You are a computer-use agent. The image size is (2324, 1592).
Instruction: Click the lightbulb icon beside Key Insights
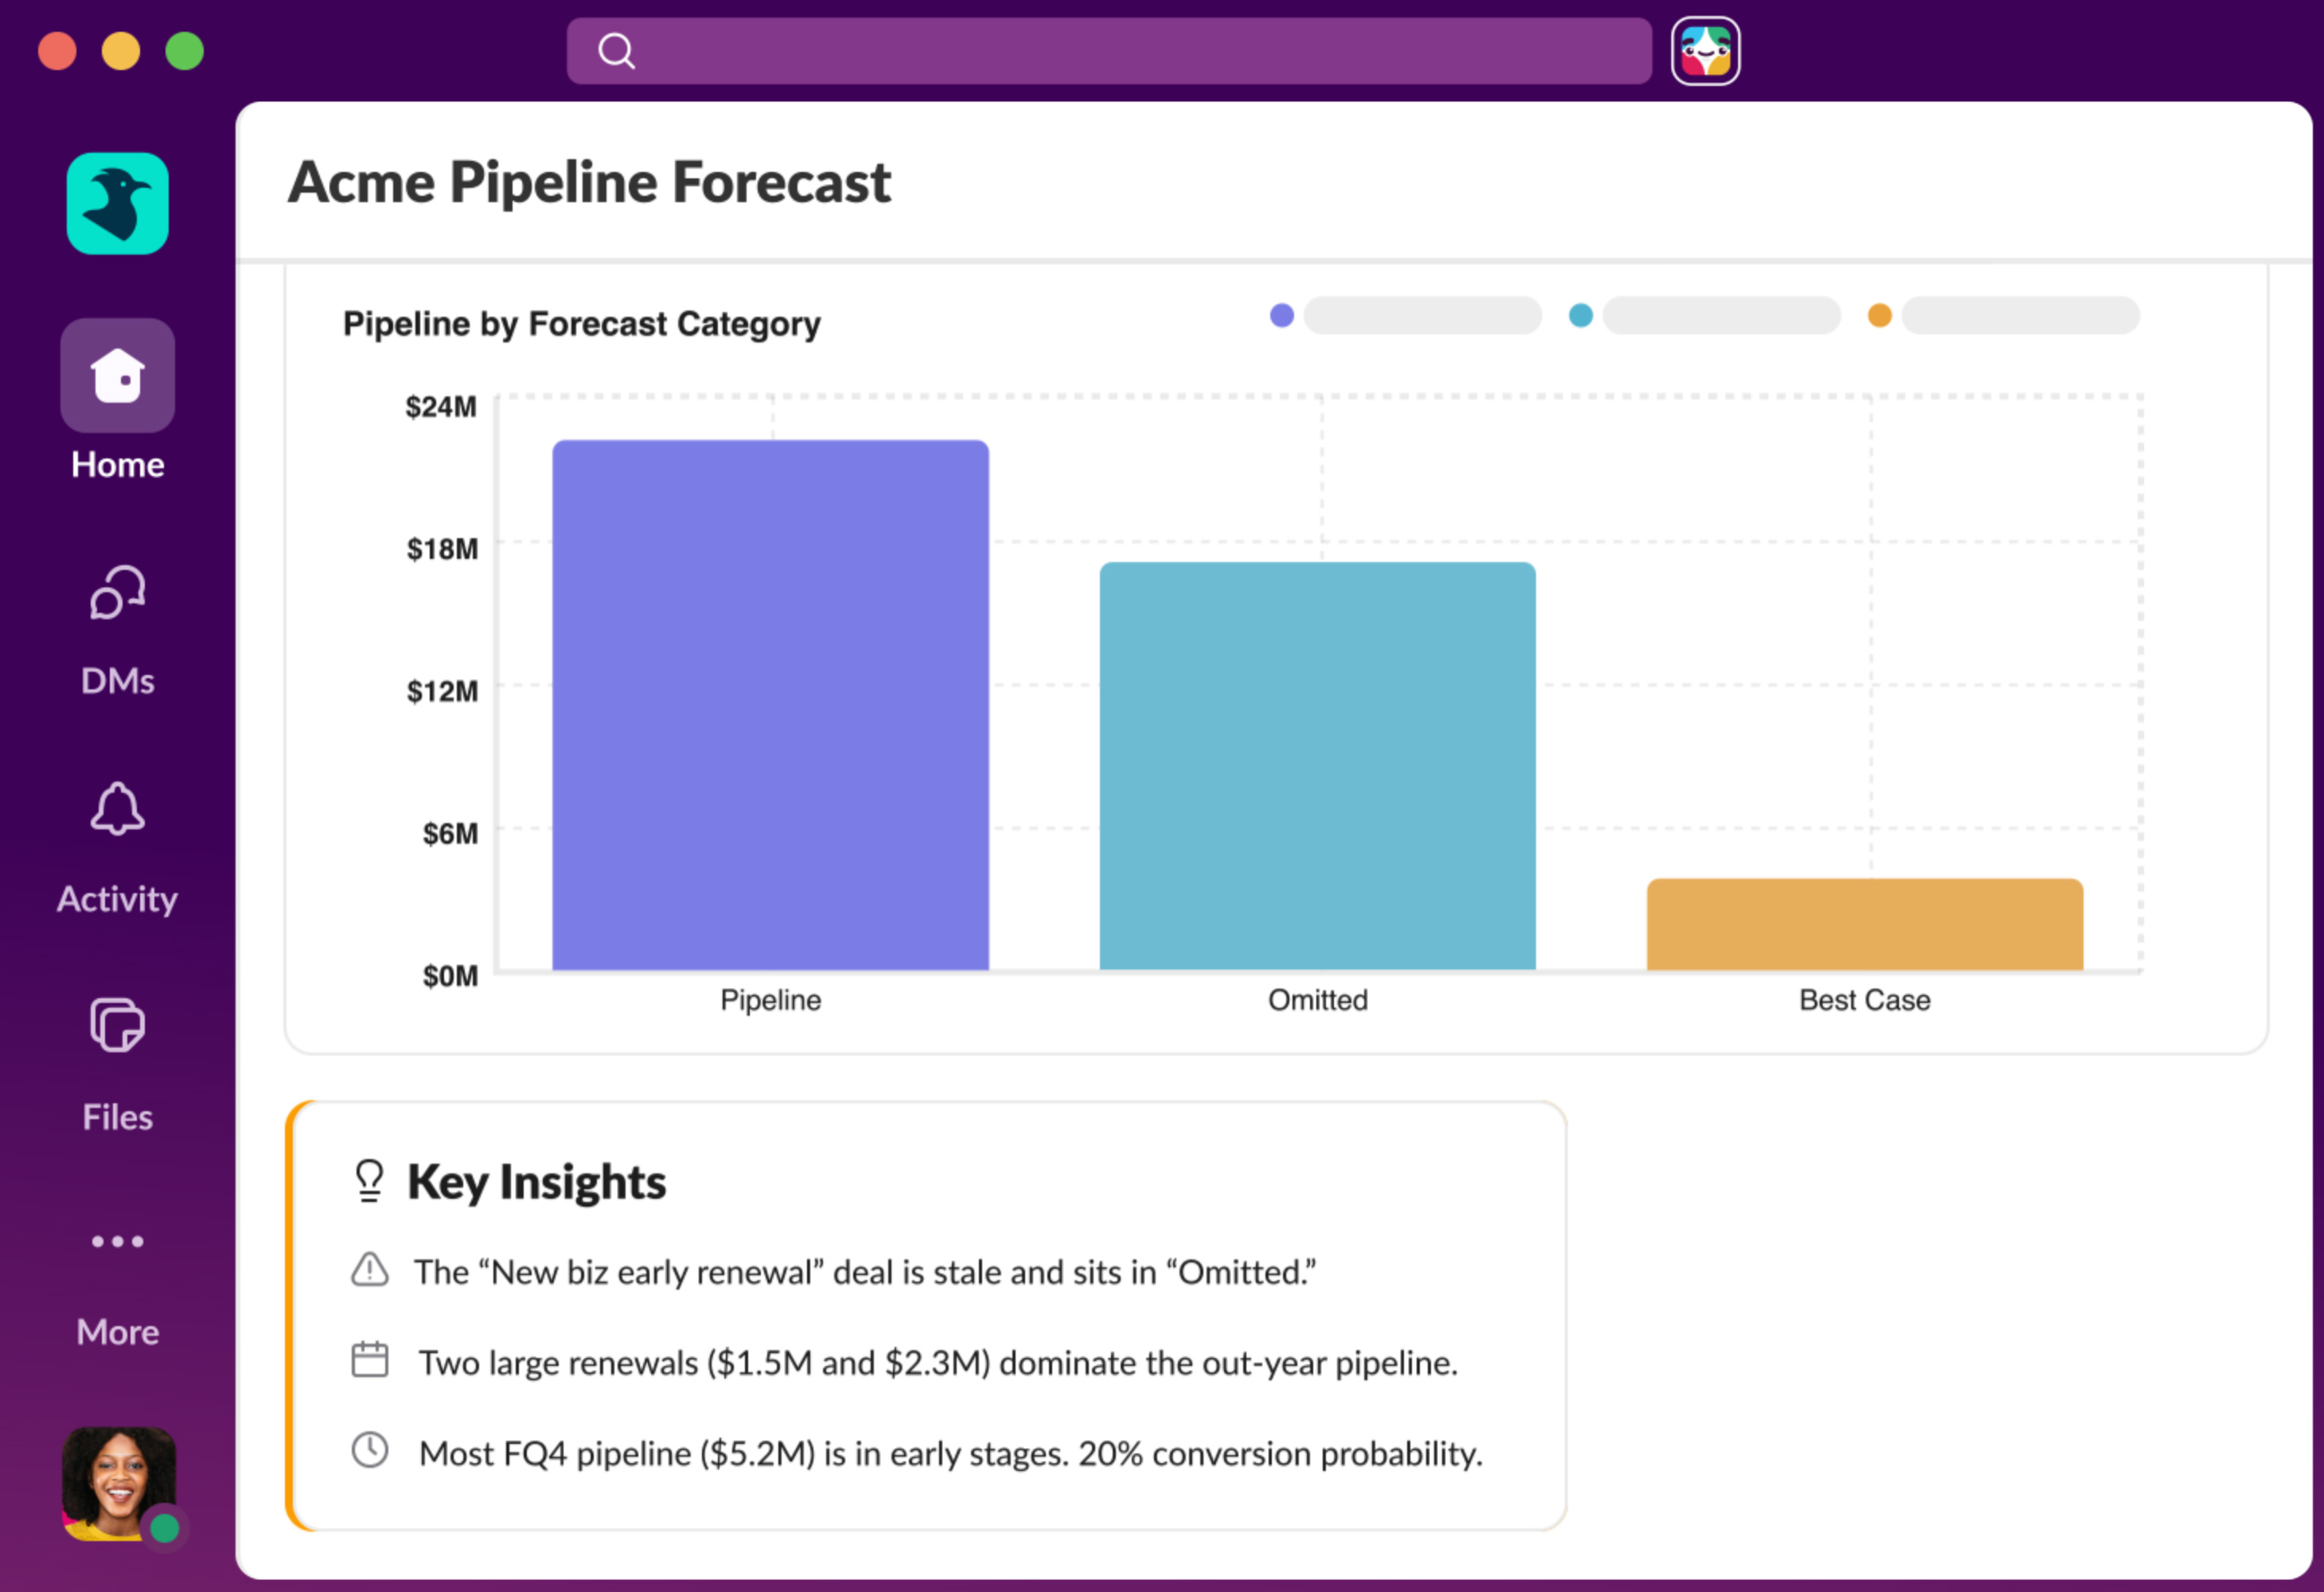click(x=369, y=1181)
